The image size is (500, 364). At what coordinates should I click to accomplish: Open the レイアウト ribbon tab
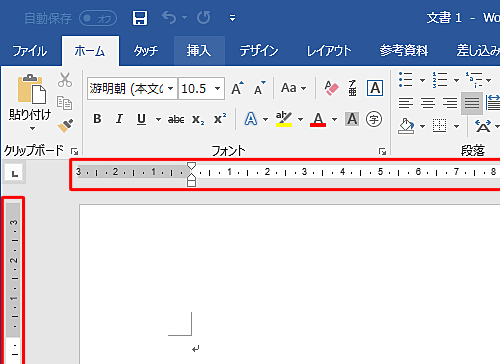coord(329,51)
